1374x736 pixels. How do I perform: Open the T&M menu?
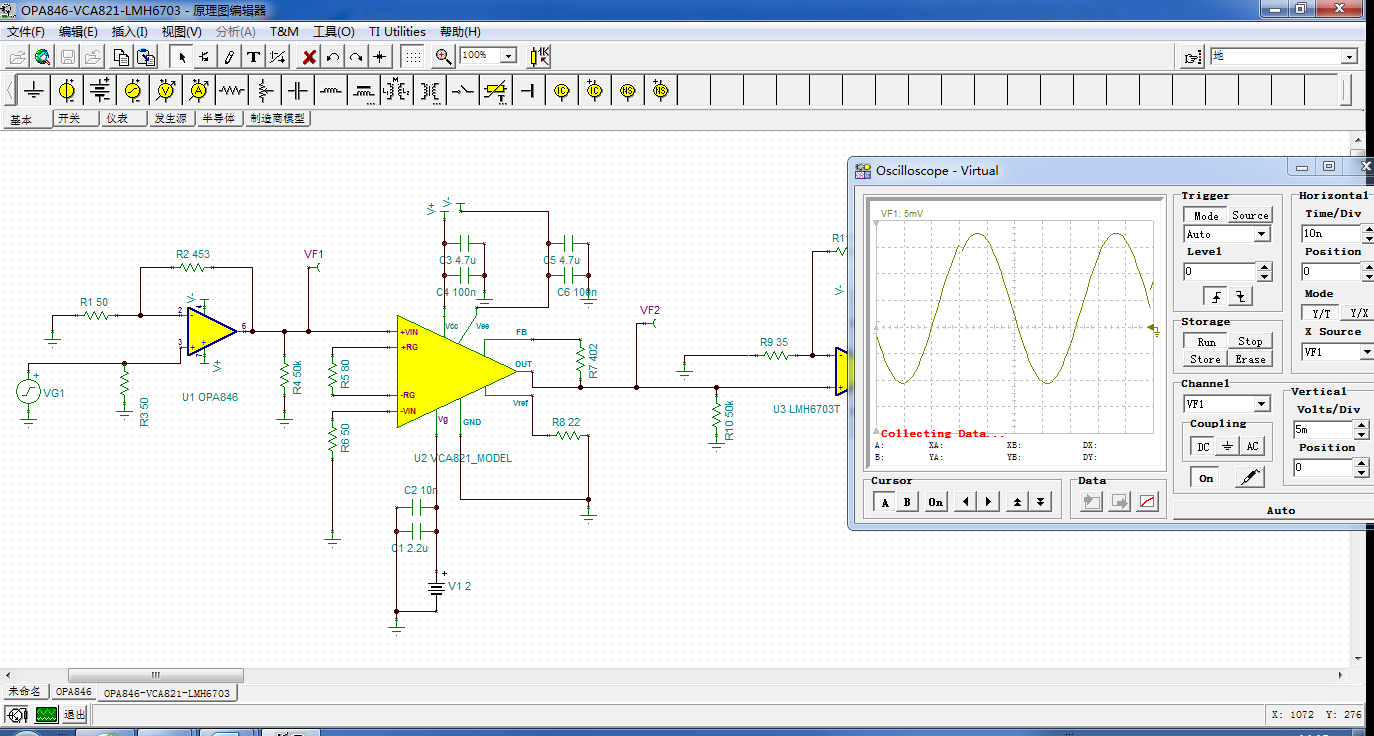[284, 32]
